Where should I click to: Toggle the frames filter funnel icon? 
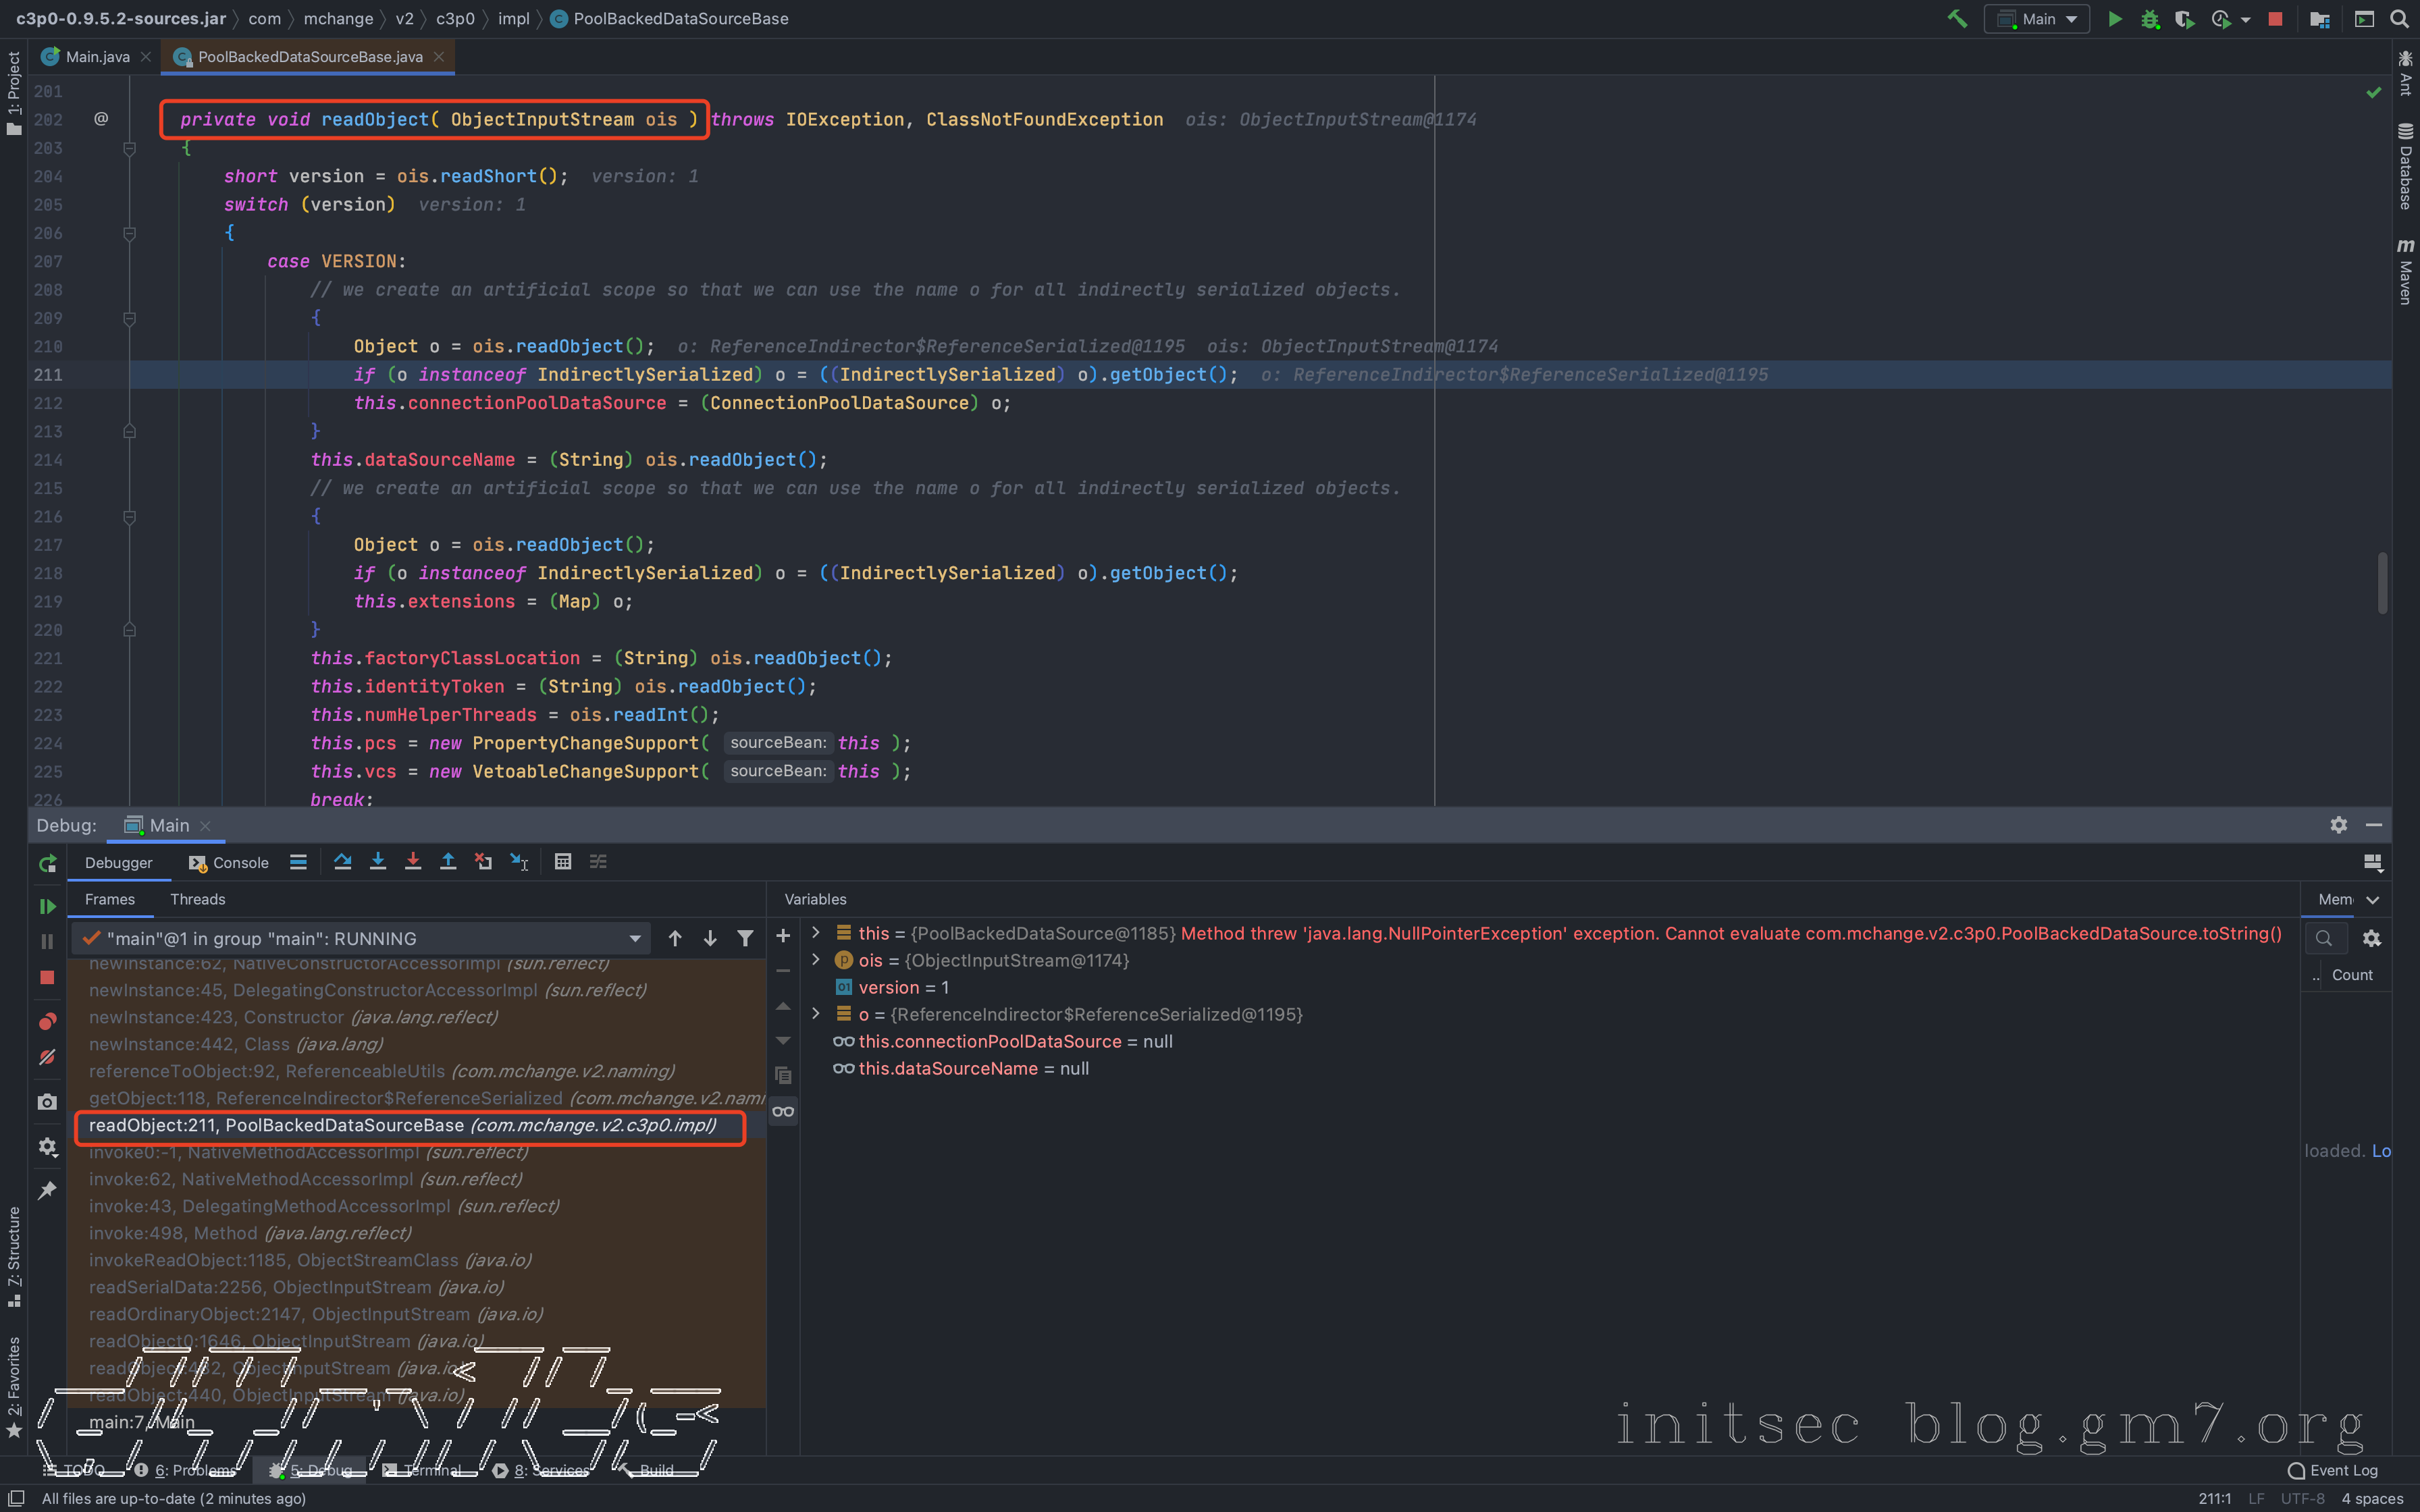pyautogui.click(x=745, y=938)
